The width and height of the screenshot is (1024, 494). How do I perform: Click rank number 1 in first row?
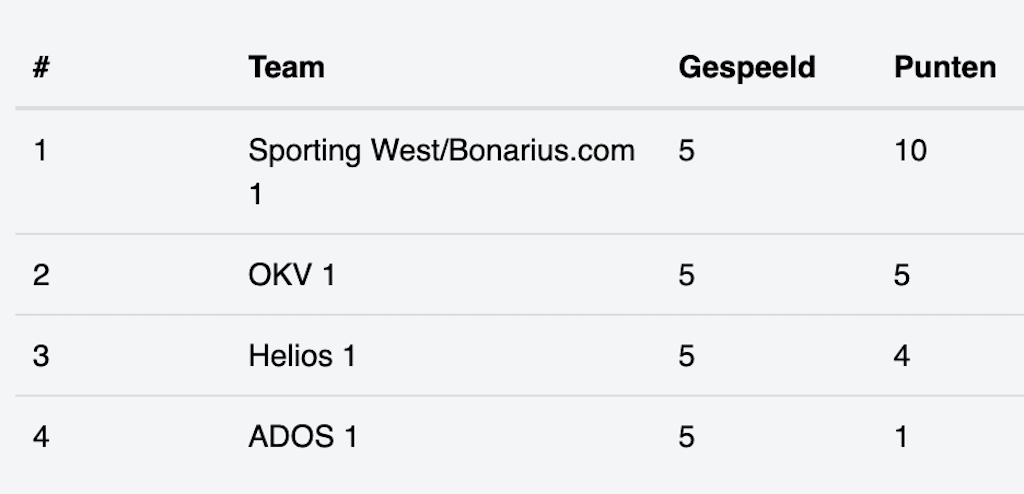click(x=40, y=152)
